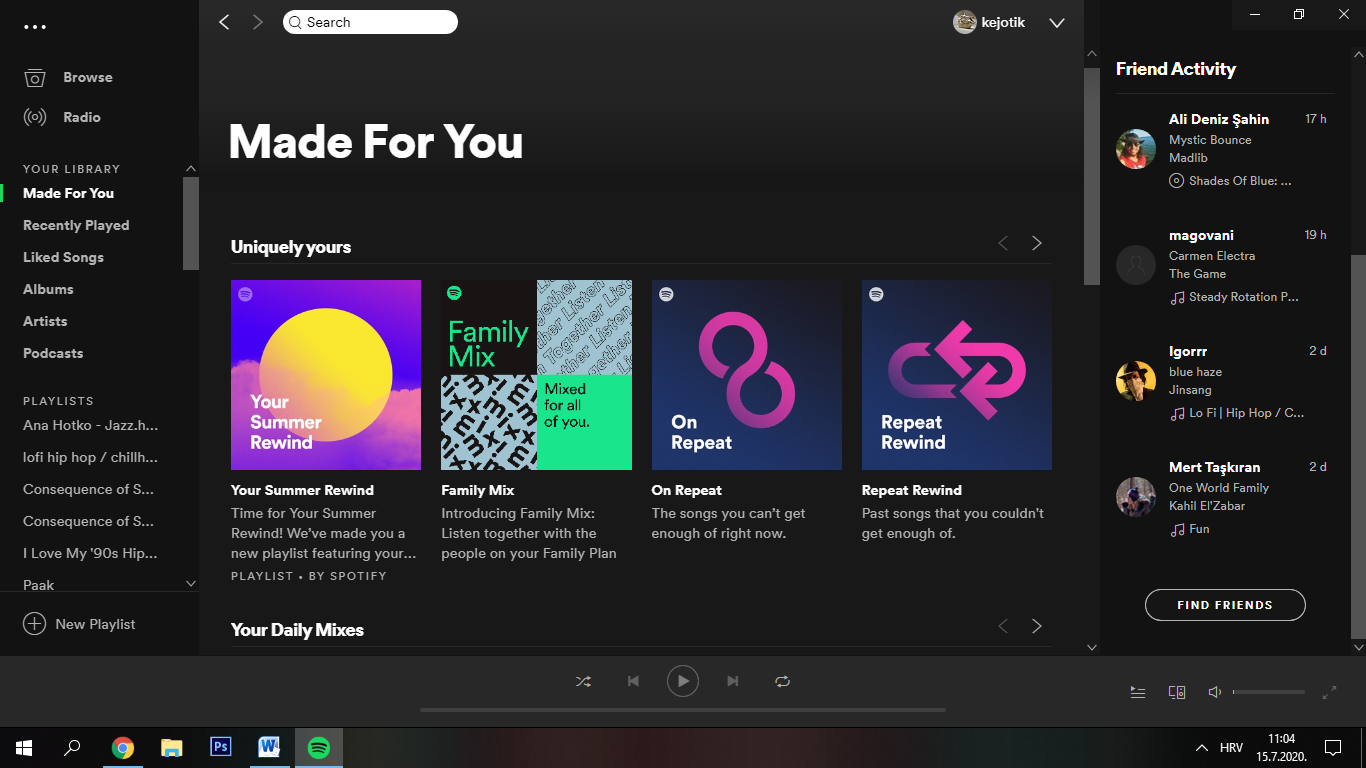Open Browse in the sidebar
The height and width of the screenshot is (768, 1366).
tap(88, 77)
